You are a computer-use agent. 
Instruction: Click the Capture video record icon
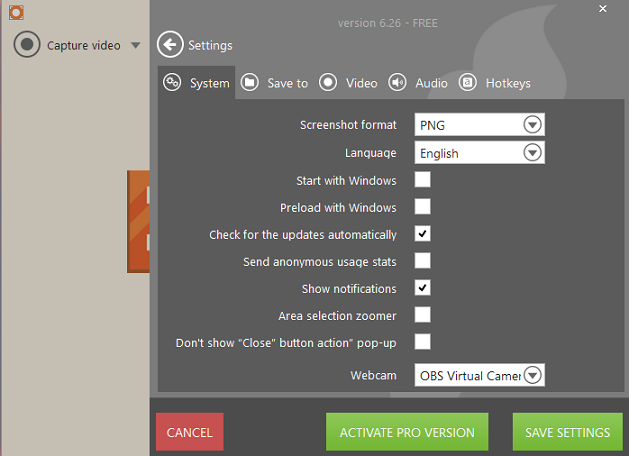(27, 45)
